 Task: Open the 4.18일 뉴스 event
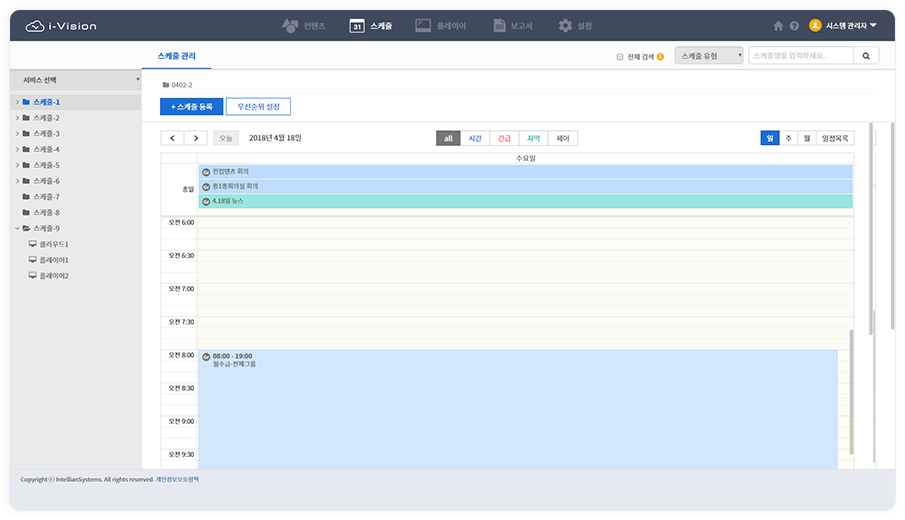(526, 201)
